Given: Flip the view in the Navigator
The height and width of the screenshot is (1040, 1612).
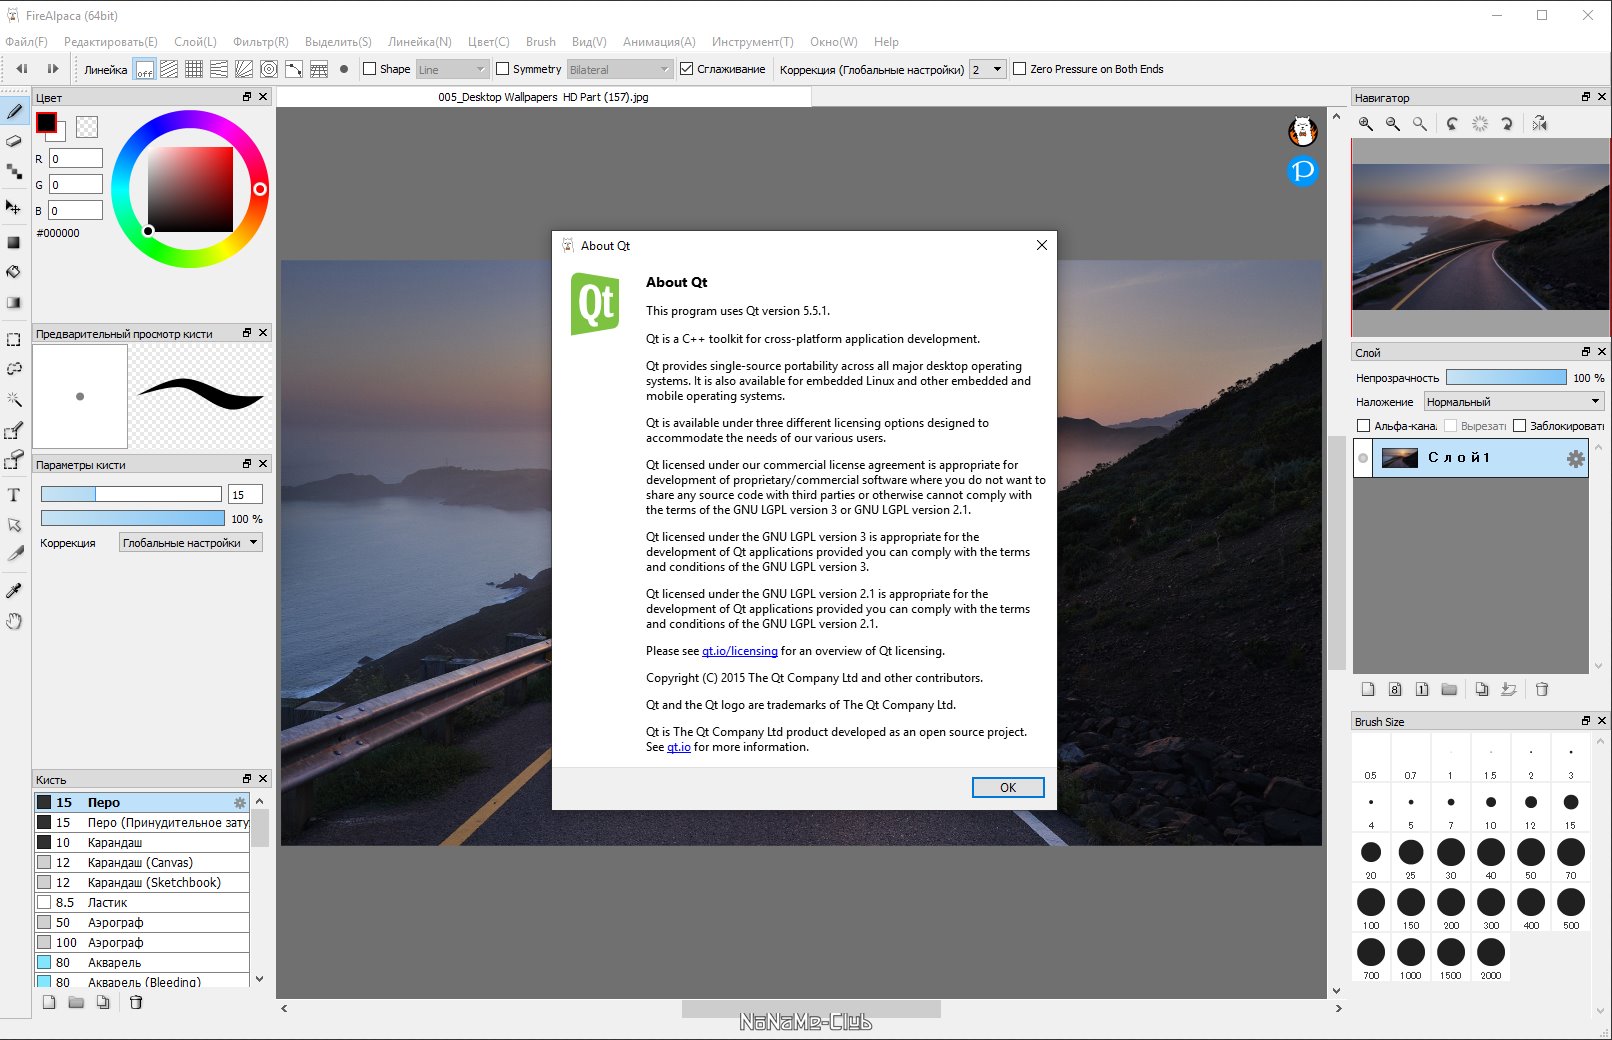Looking at the screenshot, I should point(1540,124).
